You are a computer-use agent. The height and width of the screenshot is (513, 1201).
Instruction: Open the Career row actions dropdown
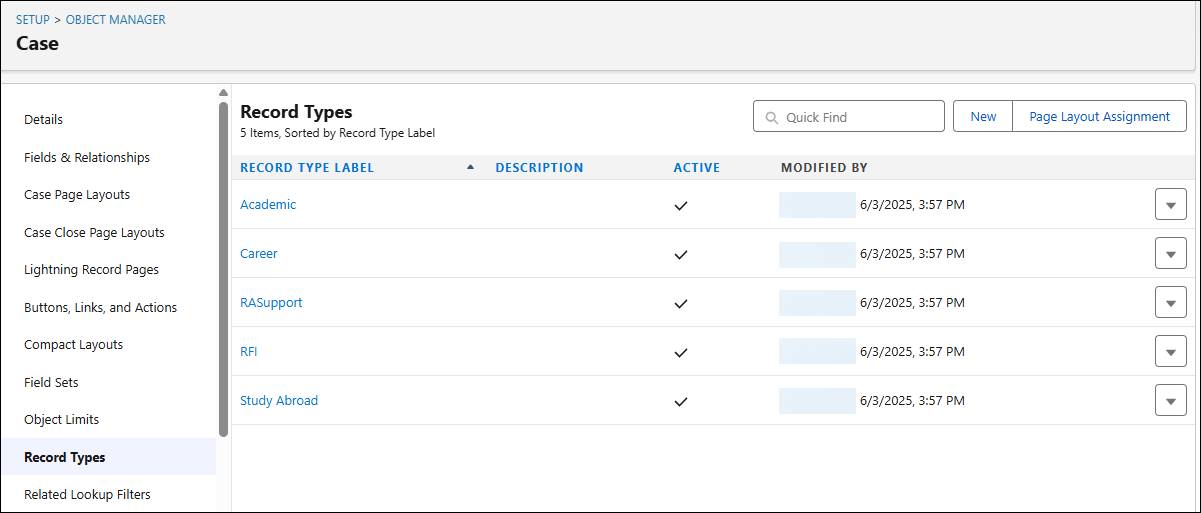pos(1170,254)
